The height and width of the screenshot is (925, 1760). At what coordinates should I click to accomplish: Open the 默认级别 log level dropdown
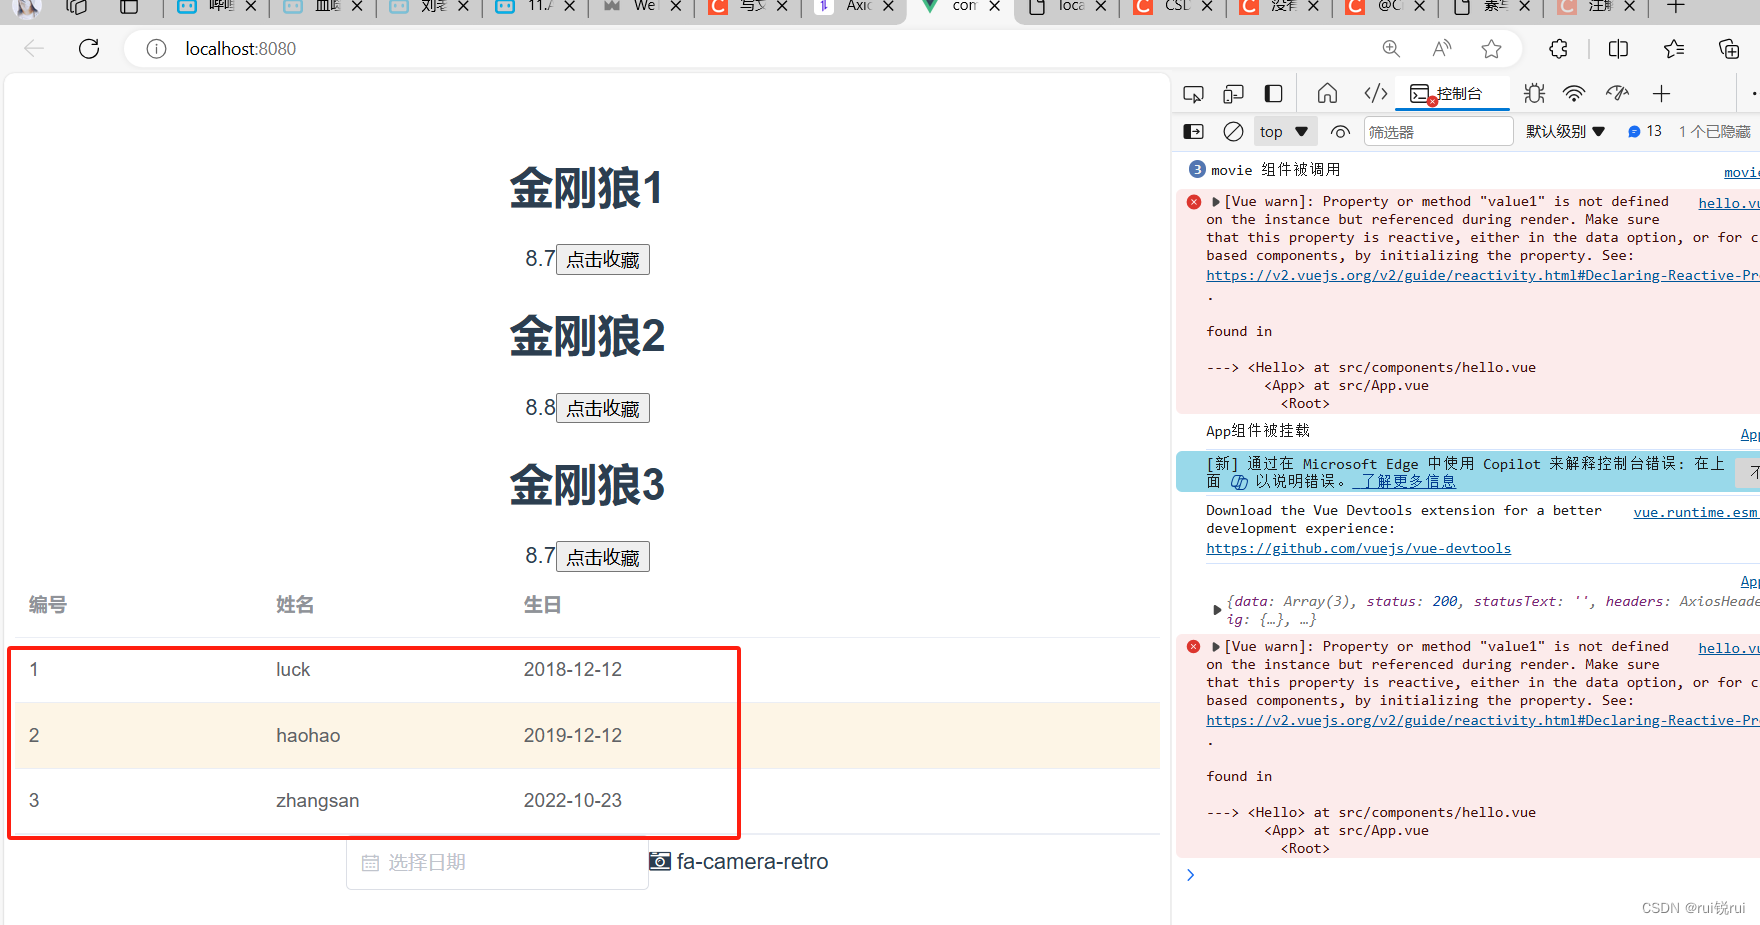(x=1565, y=131)
